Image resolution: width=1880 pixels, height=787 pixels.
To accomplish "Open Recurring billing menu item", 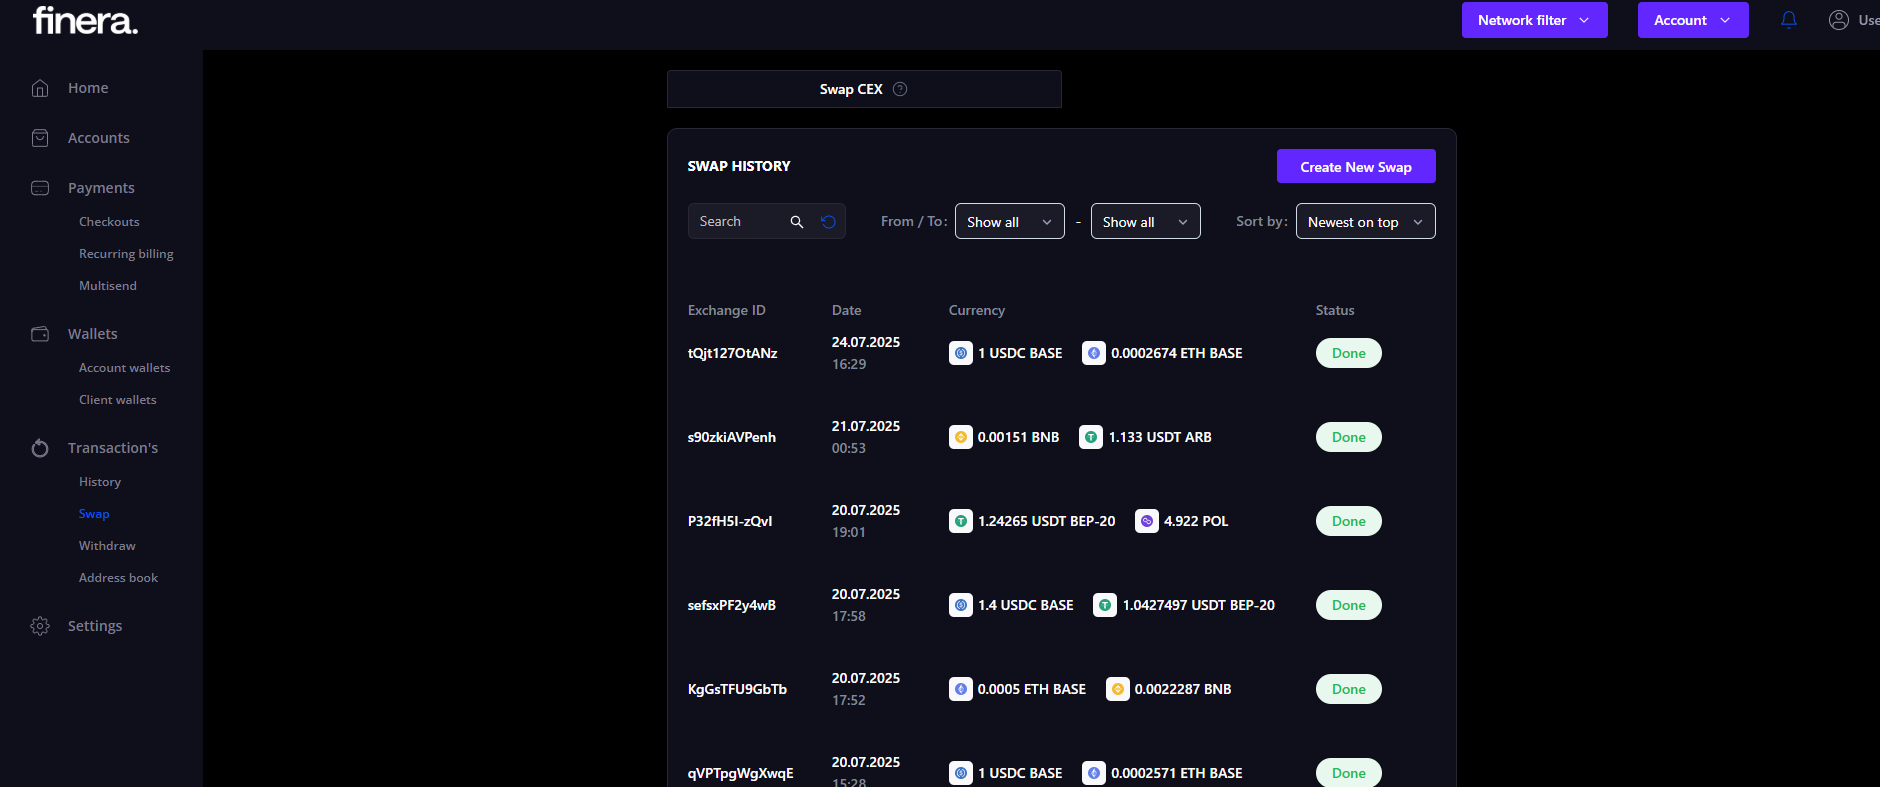I will (126, 254).
